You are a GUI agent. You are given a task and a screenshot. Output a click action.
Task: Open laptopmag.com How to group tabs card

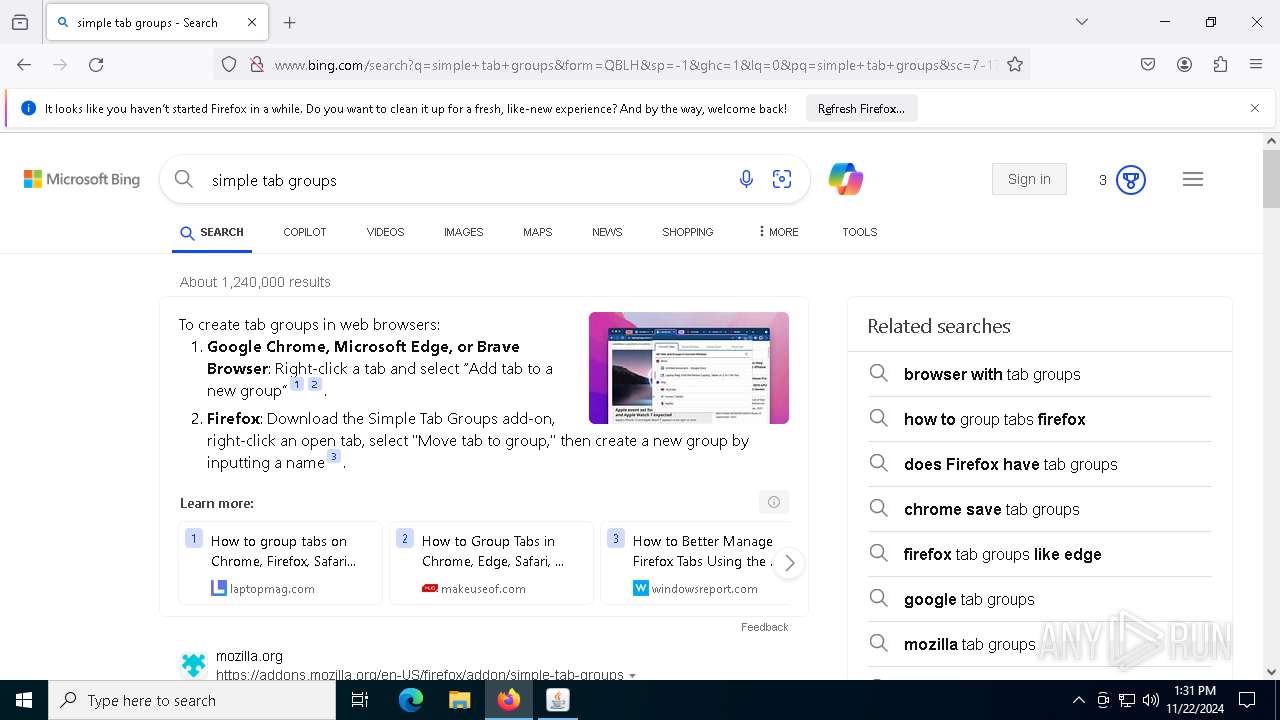click(280, 563)
